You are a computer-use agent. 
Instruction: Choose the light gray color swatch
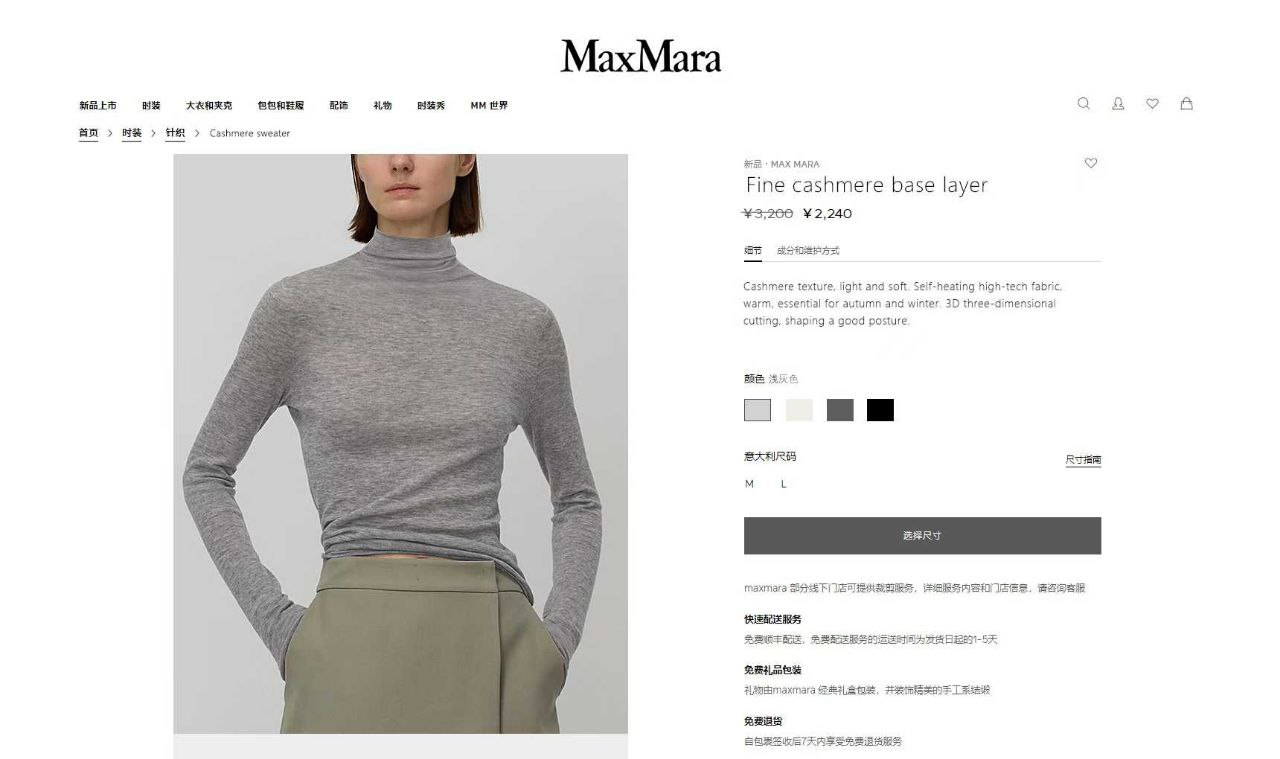click(757, 410)
